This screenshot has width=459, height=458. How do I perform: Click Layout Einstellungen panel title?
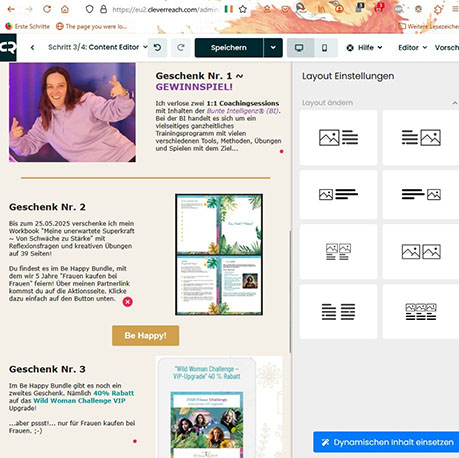[348, 76]
